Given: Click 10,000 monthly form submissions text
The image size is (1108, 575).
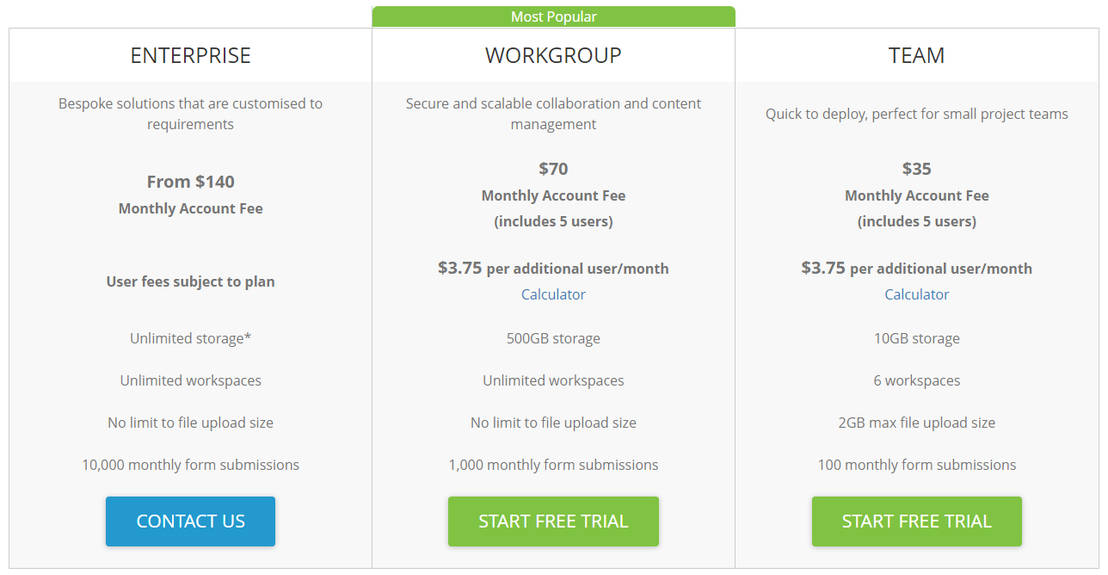Looking at the screenshot, I should [x=190, y=464].
